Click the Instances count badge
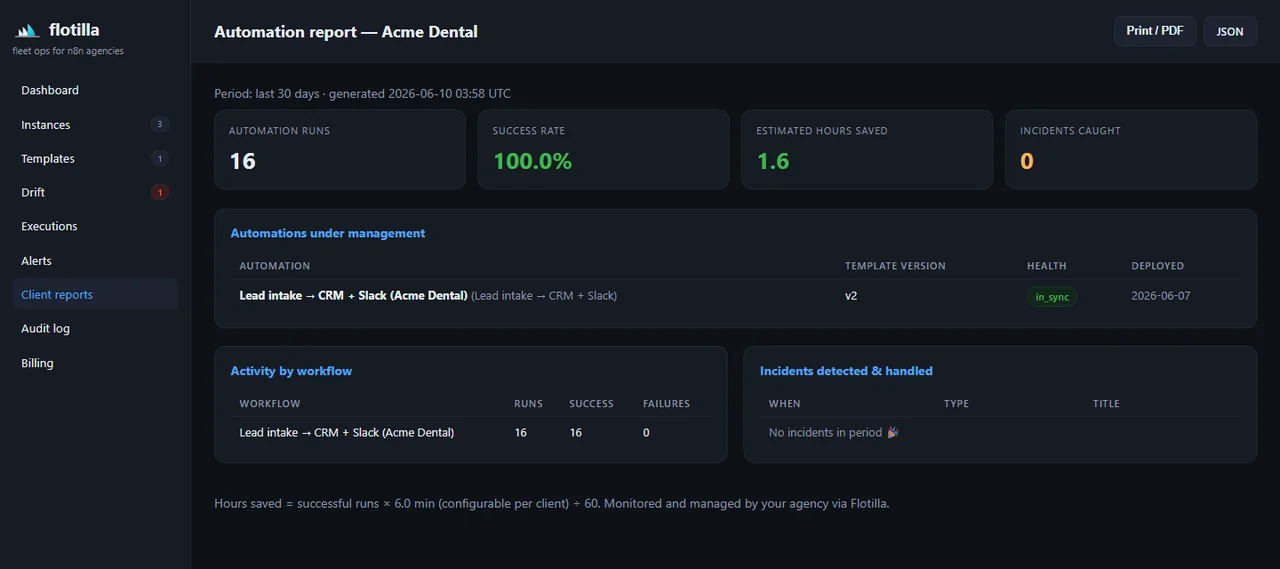The height and width of the screenshot is (569, 1280). pyautogui.click(x=159, y=125)
